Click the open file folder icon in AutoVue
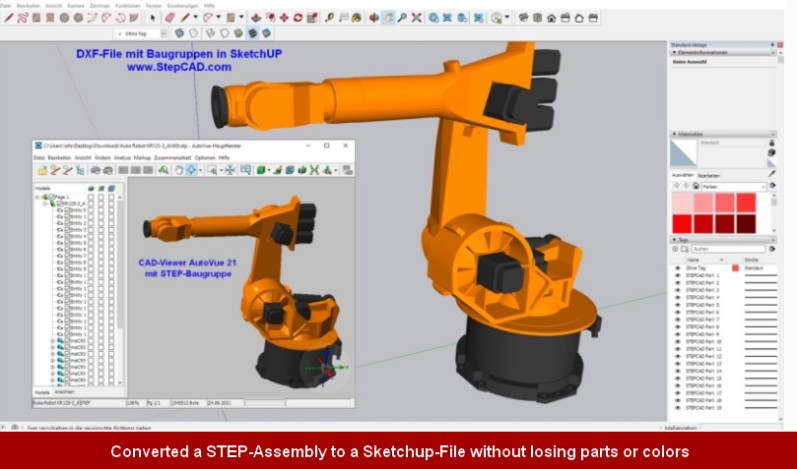The width and height of the screenshot is (797, 469). (41, 171)
